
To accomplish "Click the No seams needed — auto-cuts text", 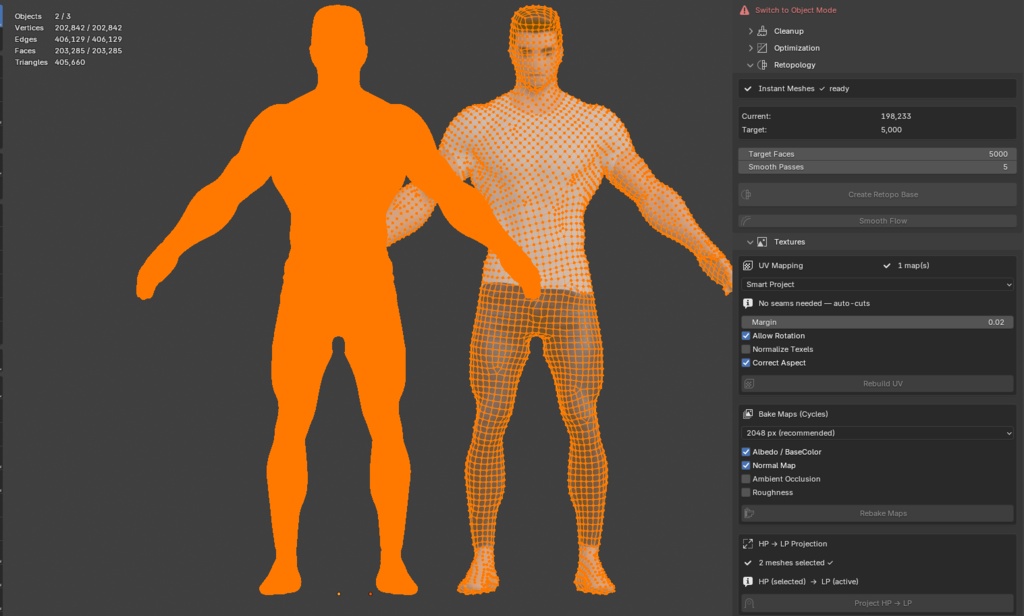I will (814, 303).
